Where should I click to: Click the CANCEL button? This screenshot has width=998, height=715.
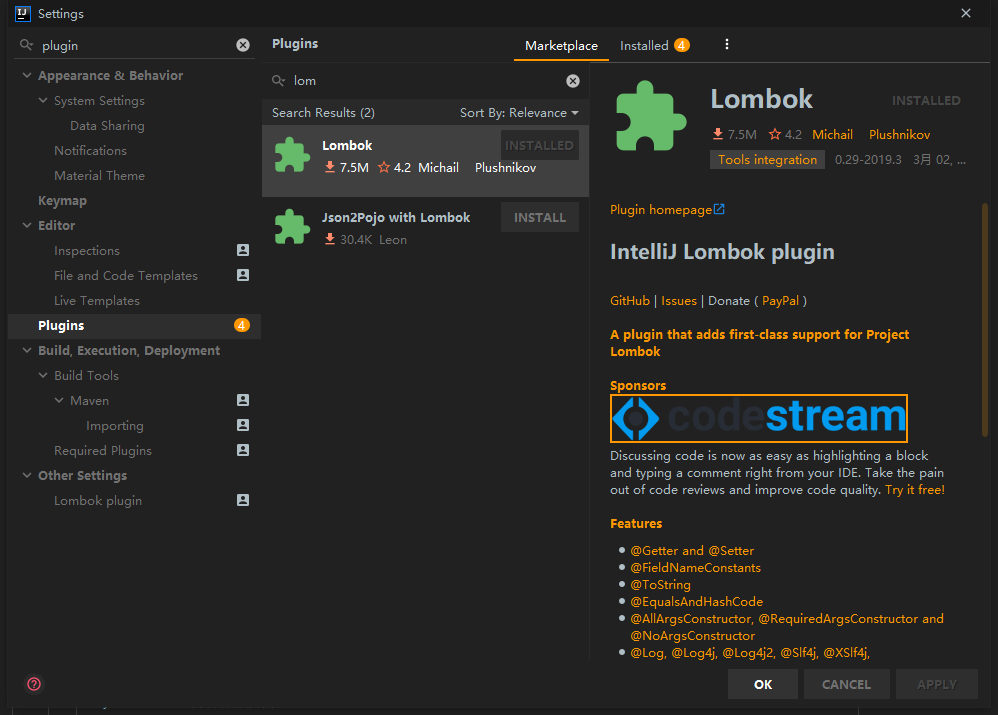846,684
